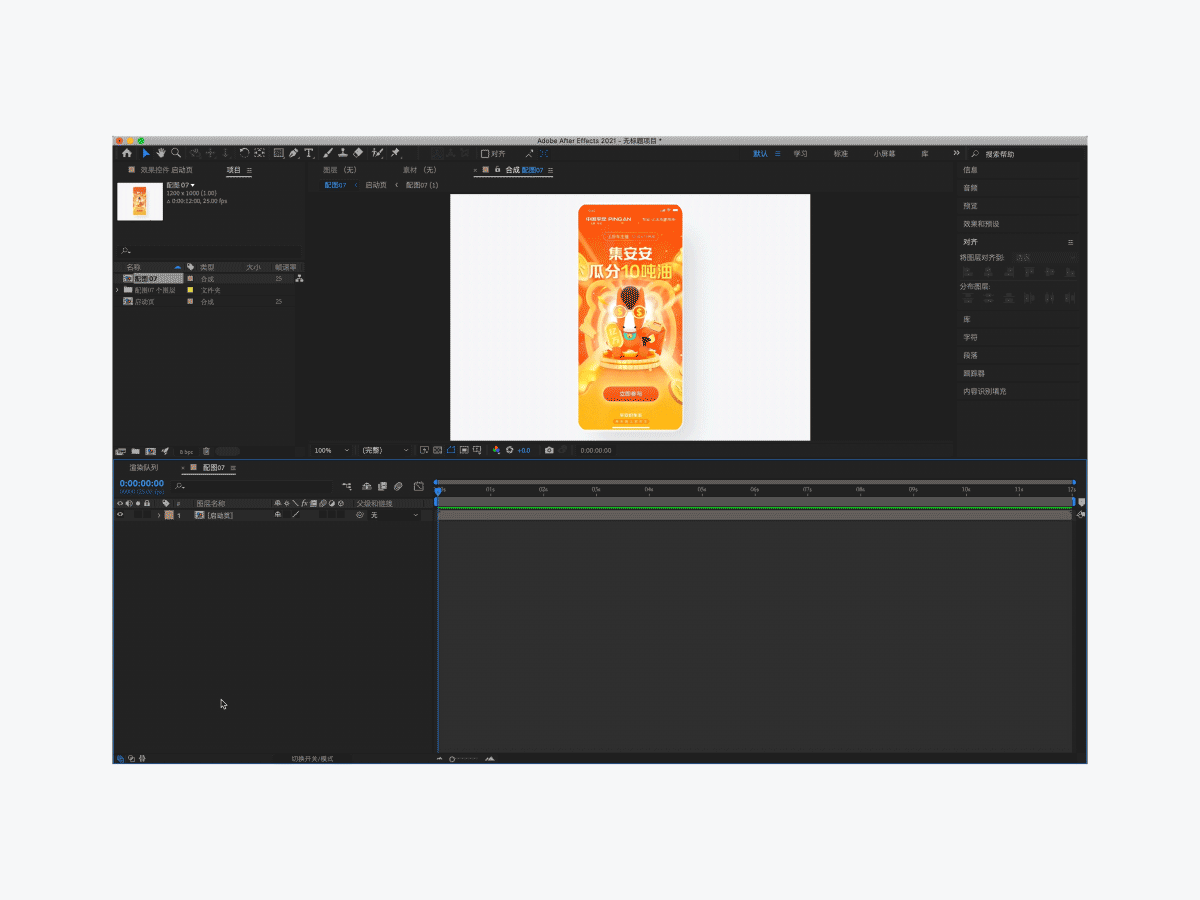Toggle transparency grid in composition viewer

pyautogui.click(x=438, y=450)
